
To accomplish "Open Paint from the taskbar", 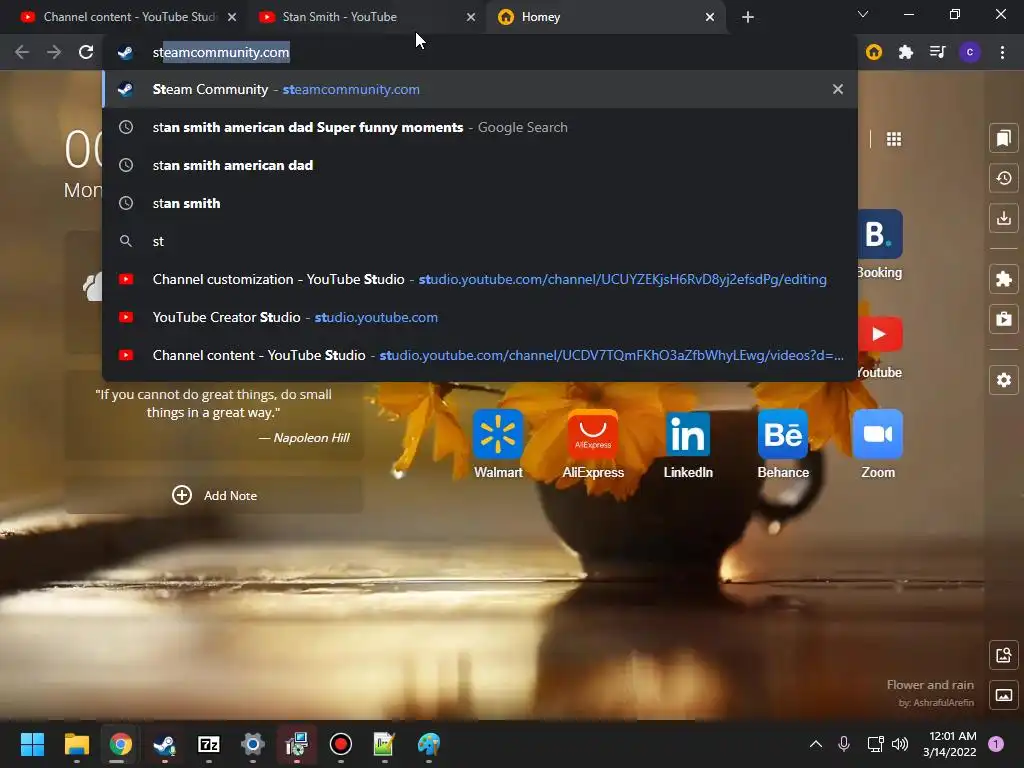I will (x=429, y=744).
